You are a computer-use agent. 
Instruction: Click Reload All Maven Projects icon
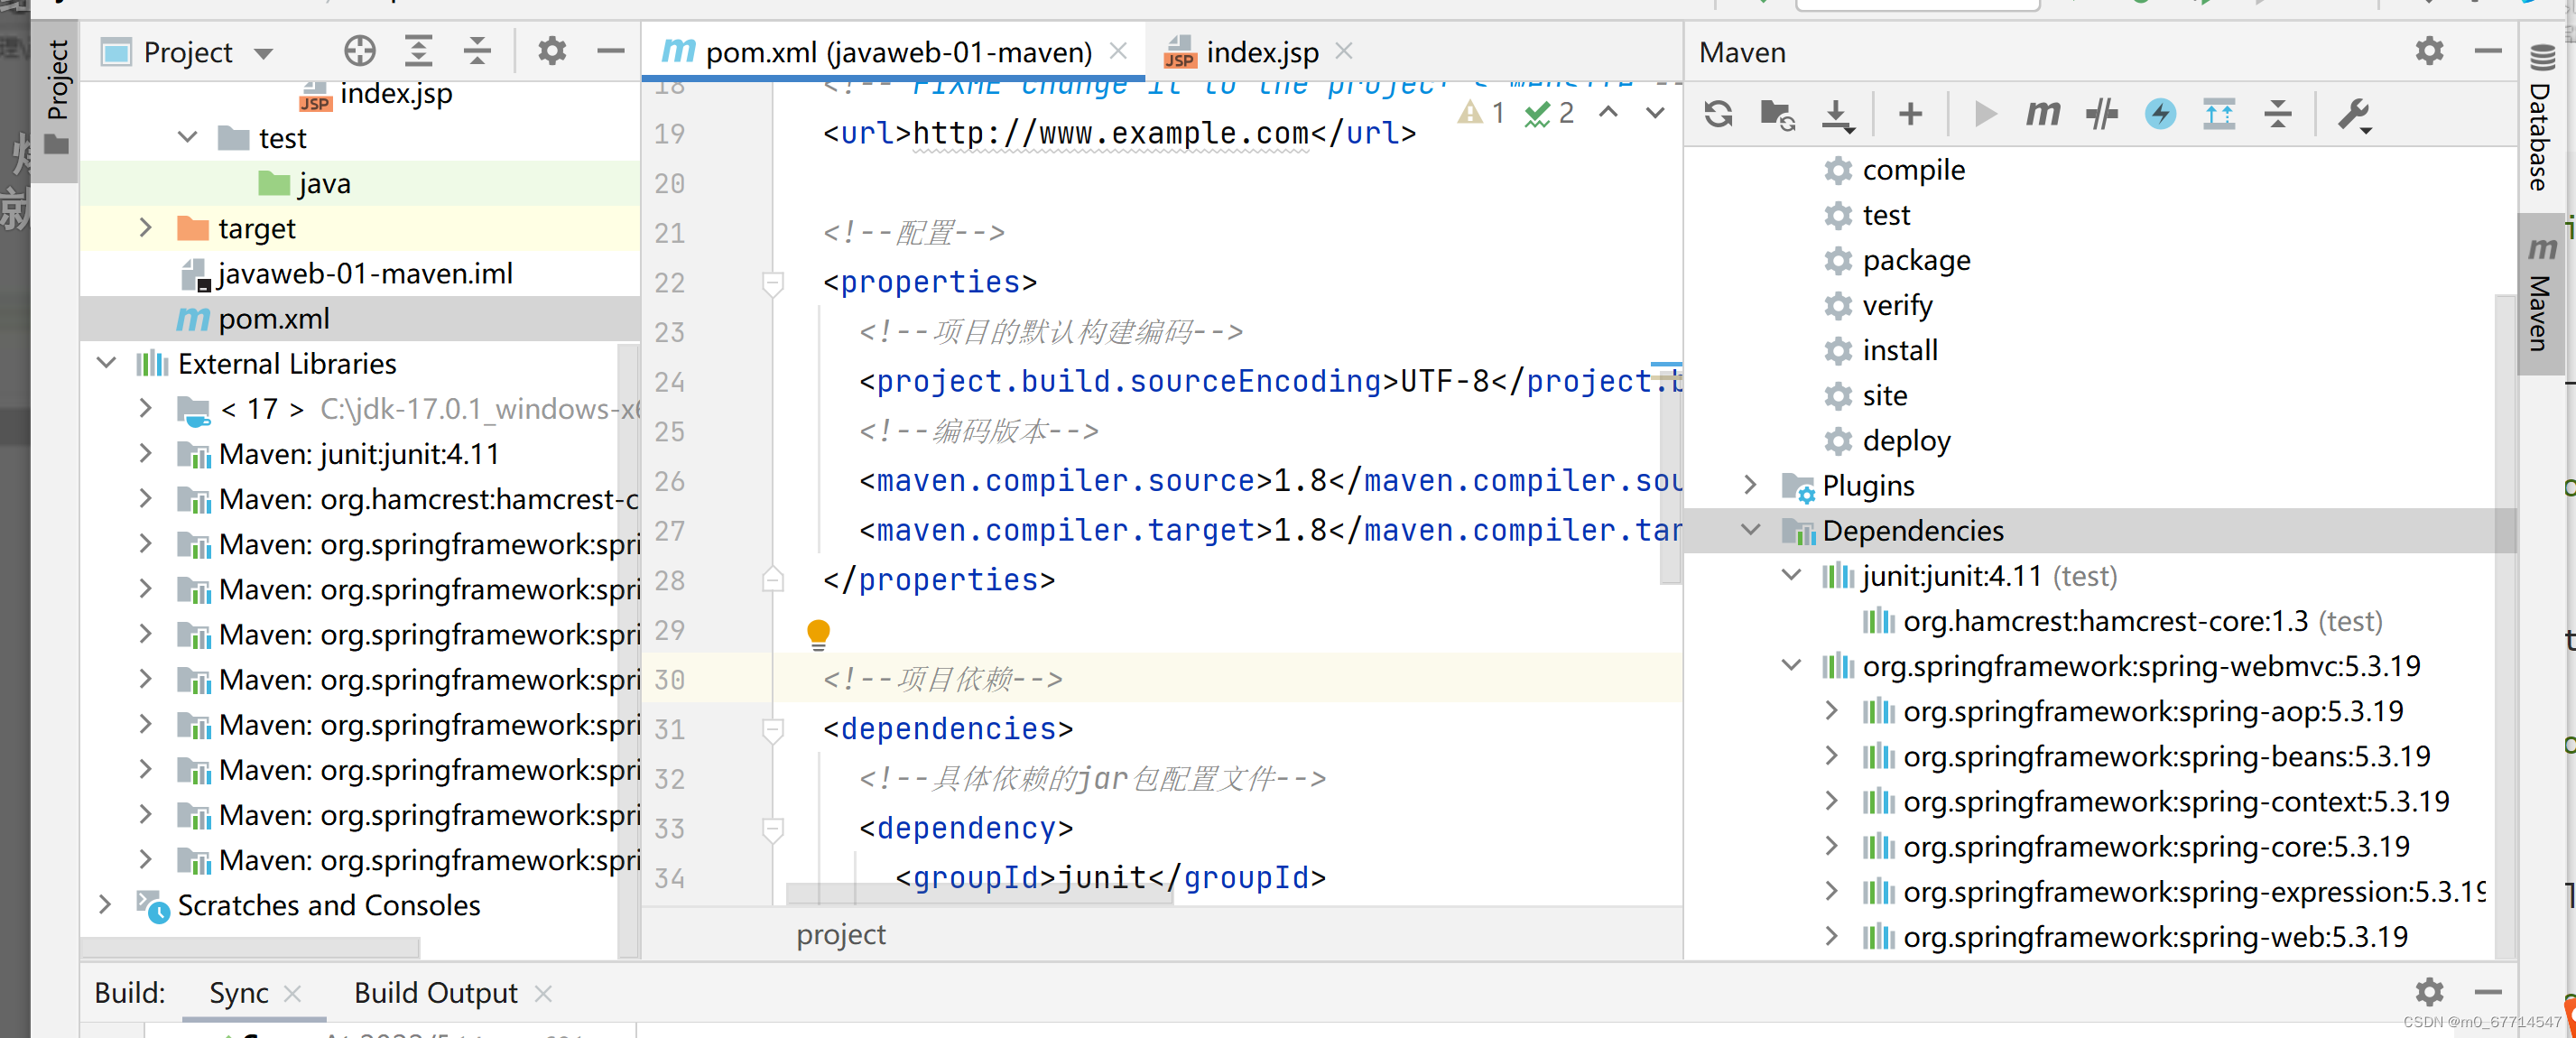click(1718, 114)
